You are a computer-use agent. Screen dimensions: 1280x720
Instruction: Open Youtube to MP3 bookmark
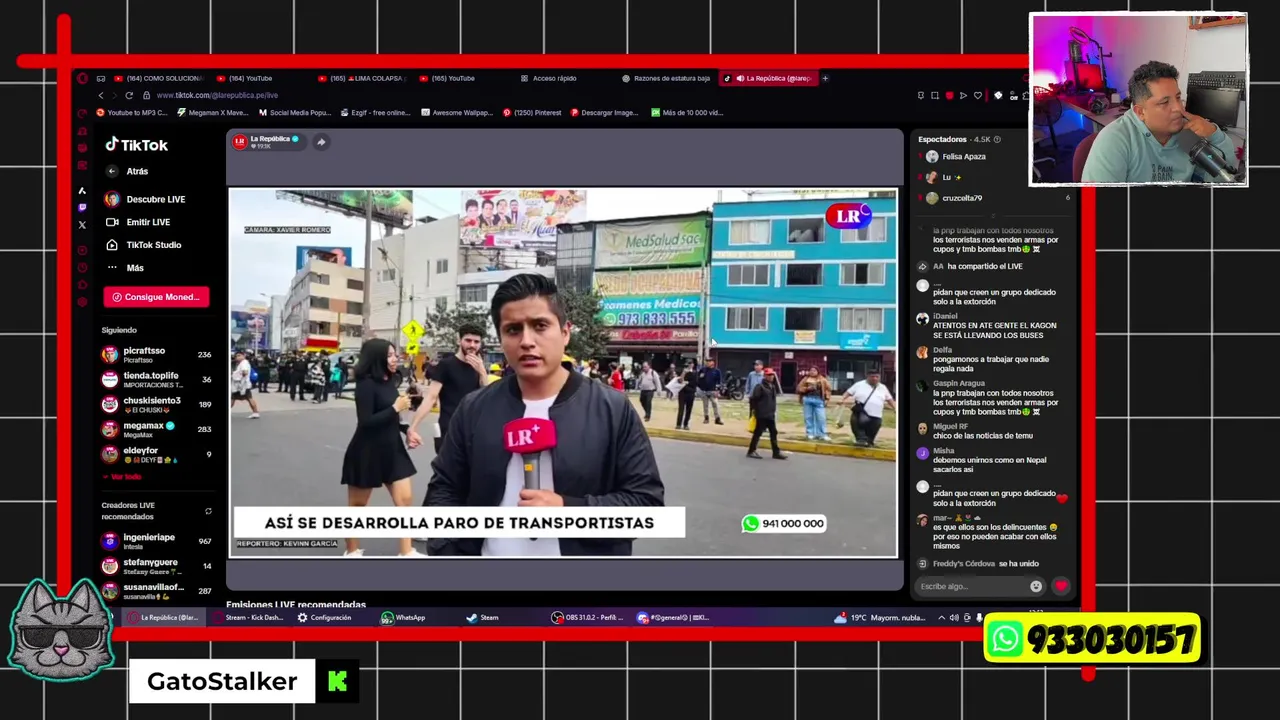(132, 113)
